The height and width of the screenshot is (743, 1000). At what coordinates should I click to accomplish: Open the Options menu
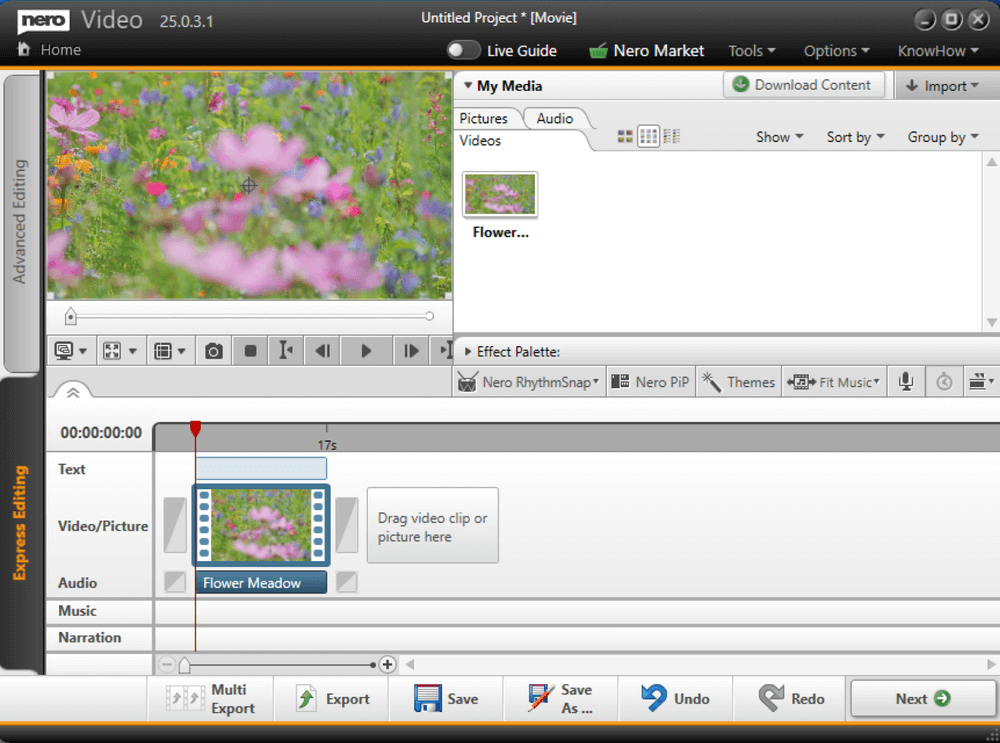836,50
